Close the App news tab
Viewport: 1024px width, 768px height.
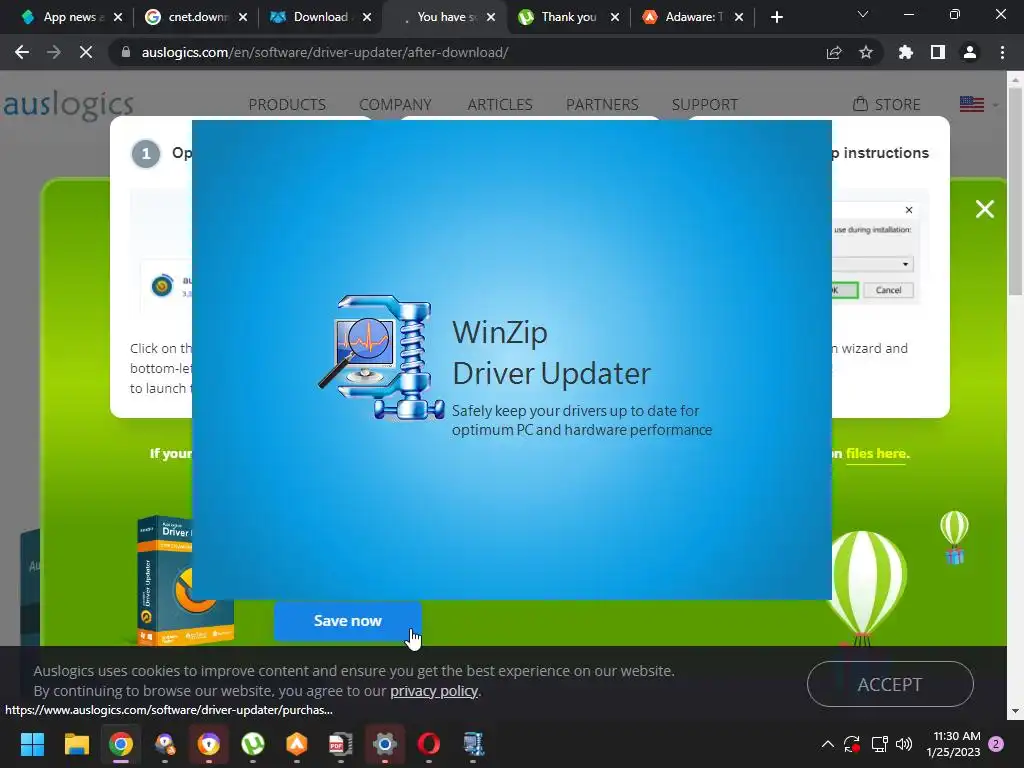tap(118, 17)
